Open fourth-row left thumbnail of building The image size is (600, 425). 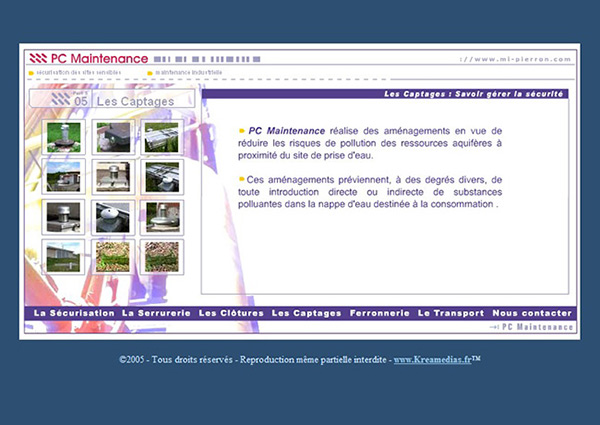point(64,257)
